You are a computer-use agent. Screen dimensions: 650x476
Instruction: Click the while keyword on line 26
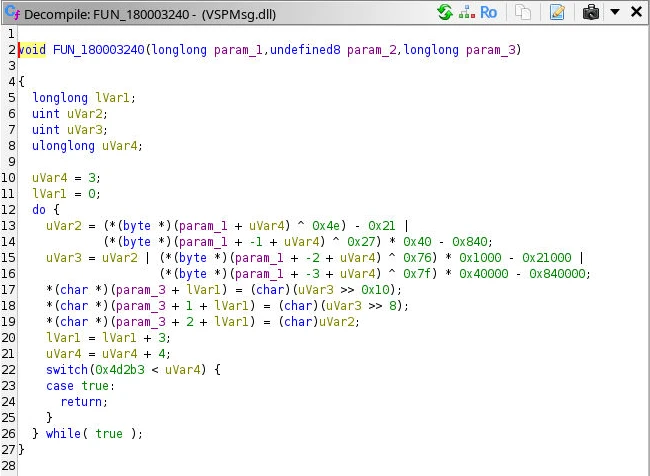point(63,434)
